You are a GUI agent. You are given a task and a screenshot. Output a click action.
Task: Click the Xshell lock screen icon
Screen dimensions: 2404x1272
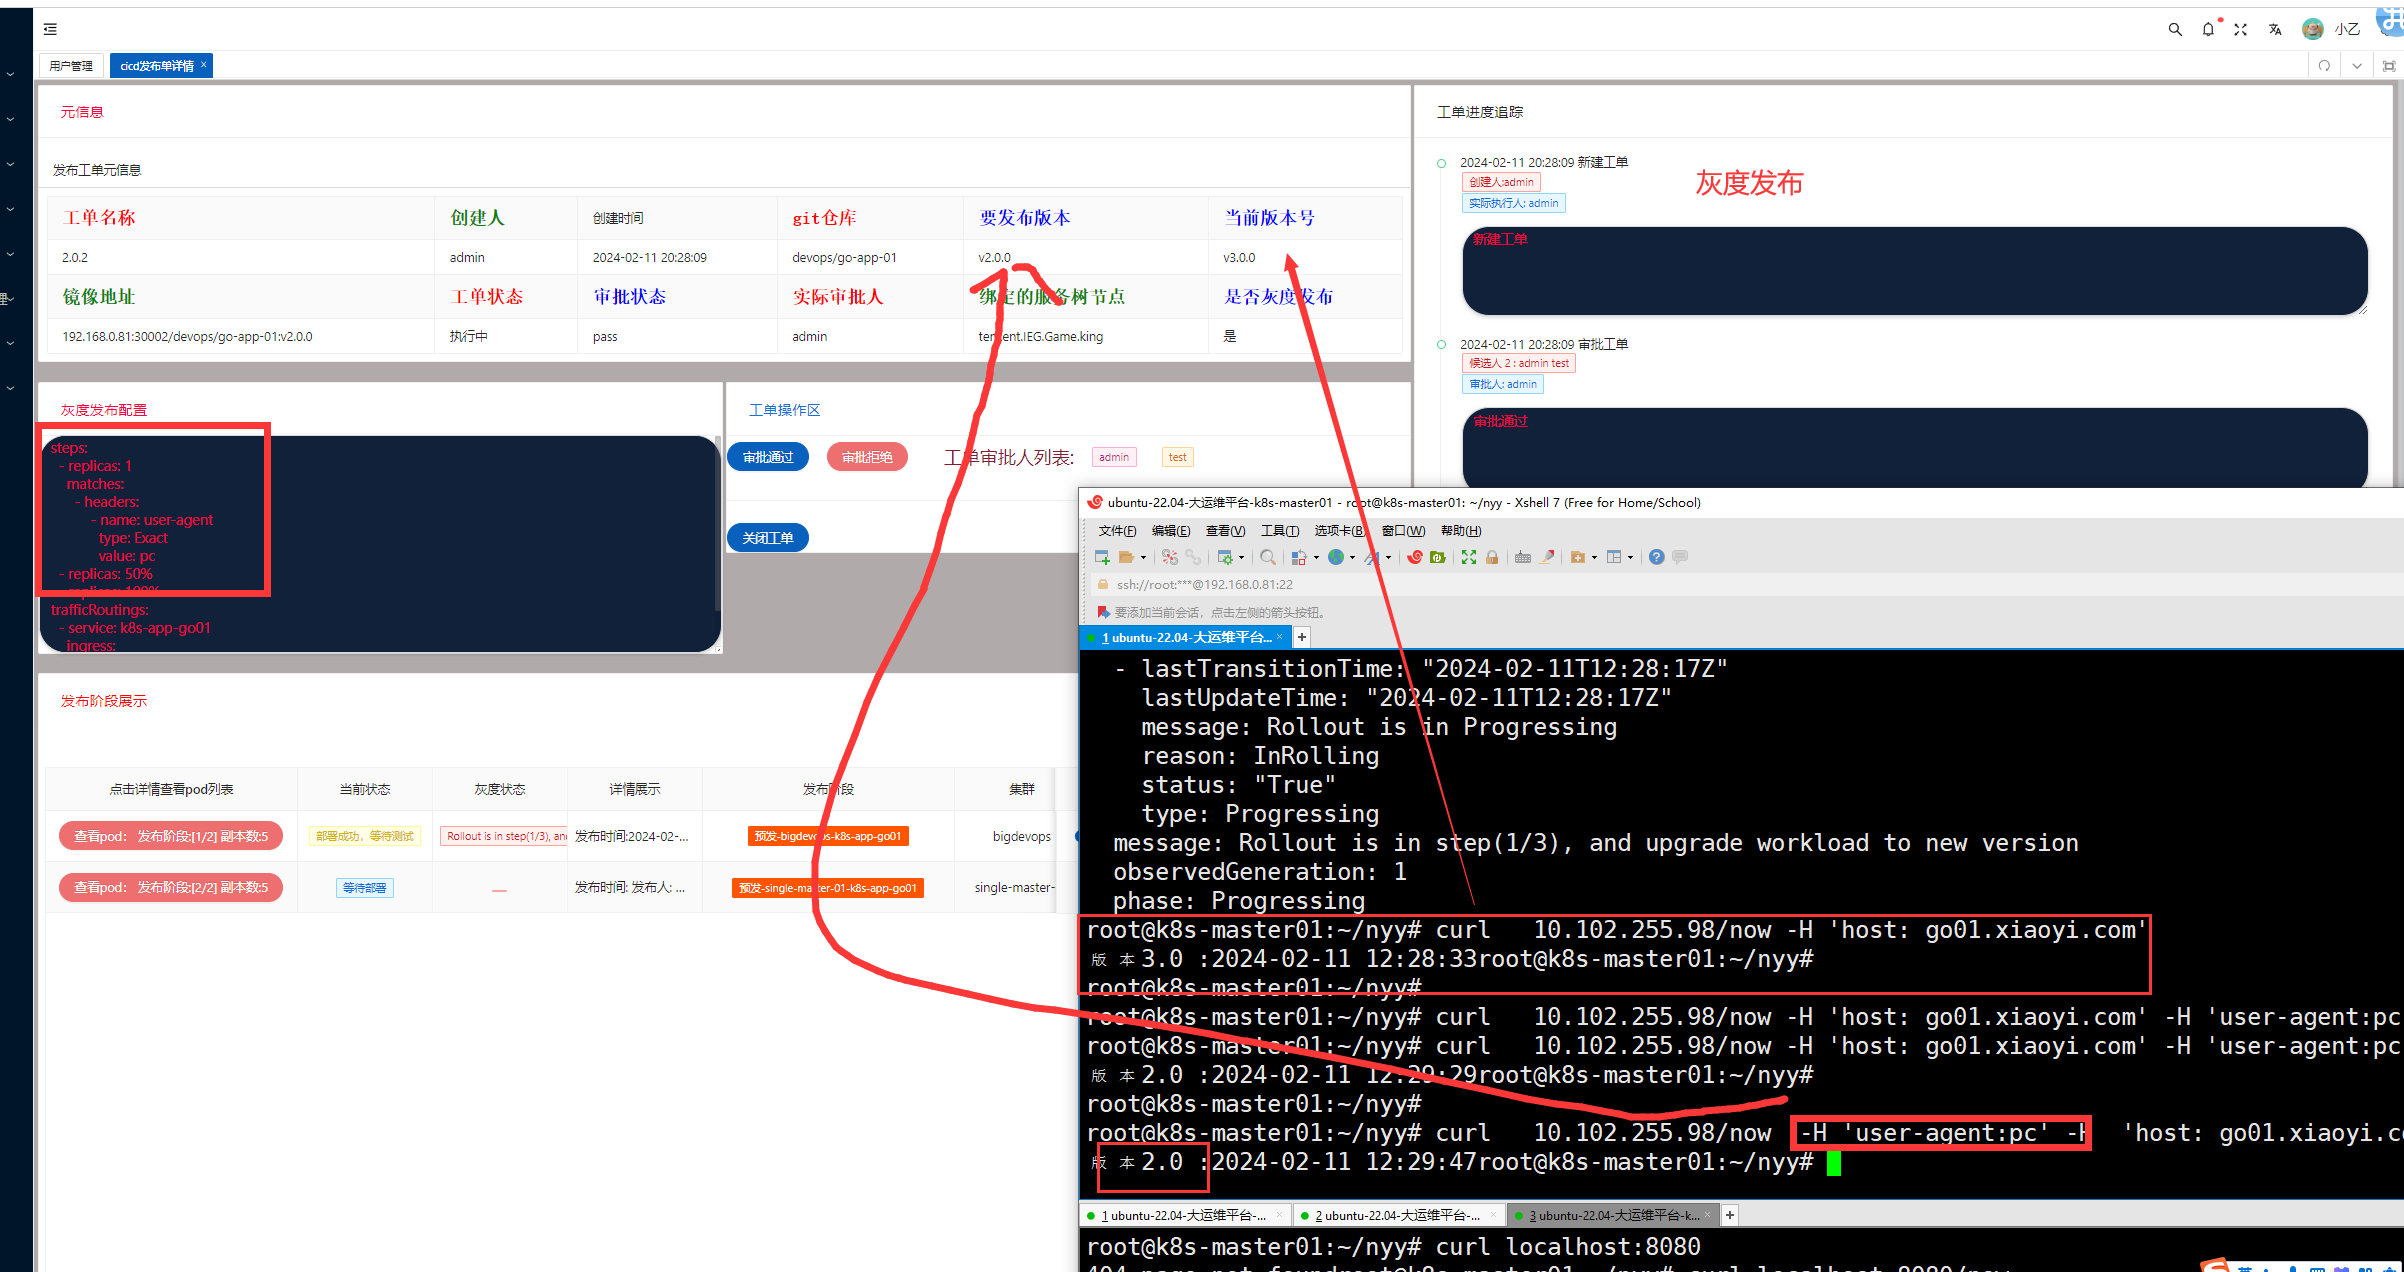tap(1492, 557)
